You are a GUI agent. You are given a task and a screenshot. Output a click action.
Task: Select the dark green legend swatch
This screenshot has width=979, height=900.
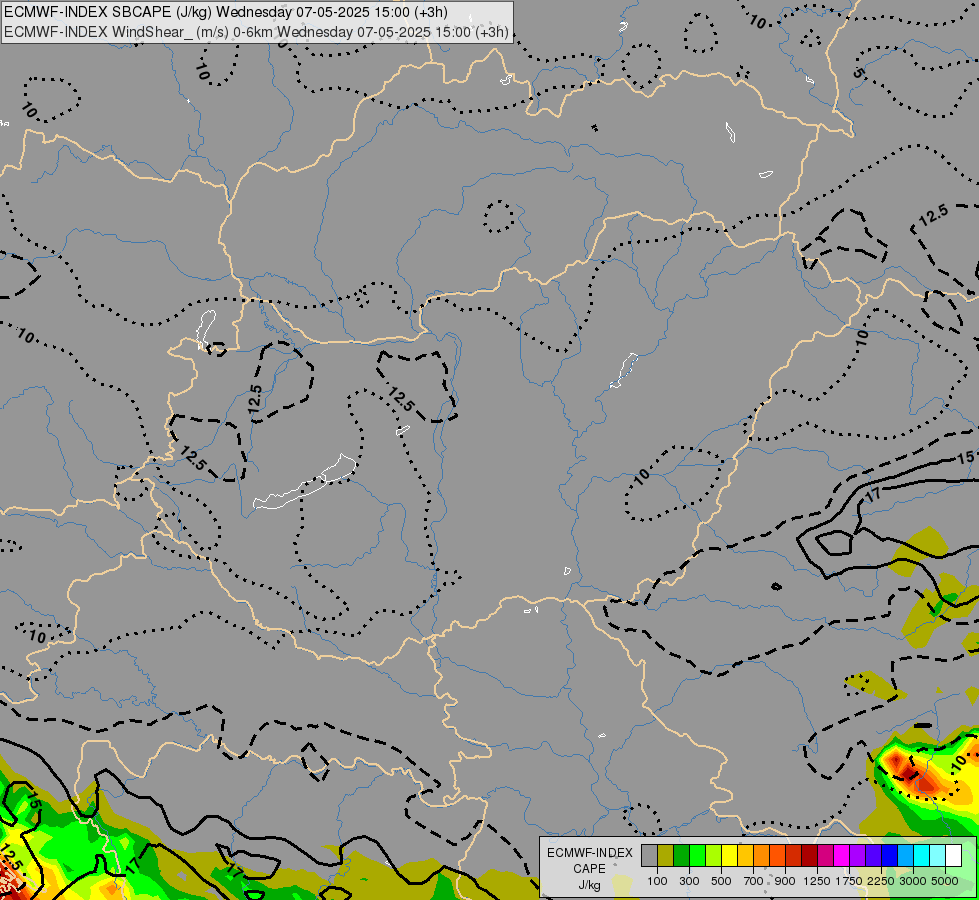coord(681,855)
